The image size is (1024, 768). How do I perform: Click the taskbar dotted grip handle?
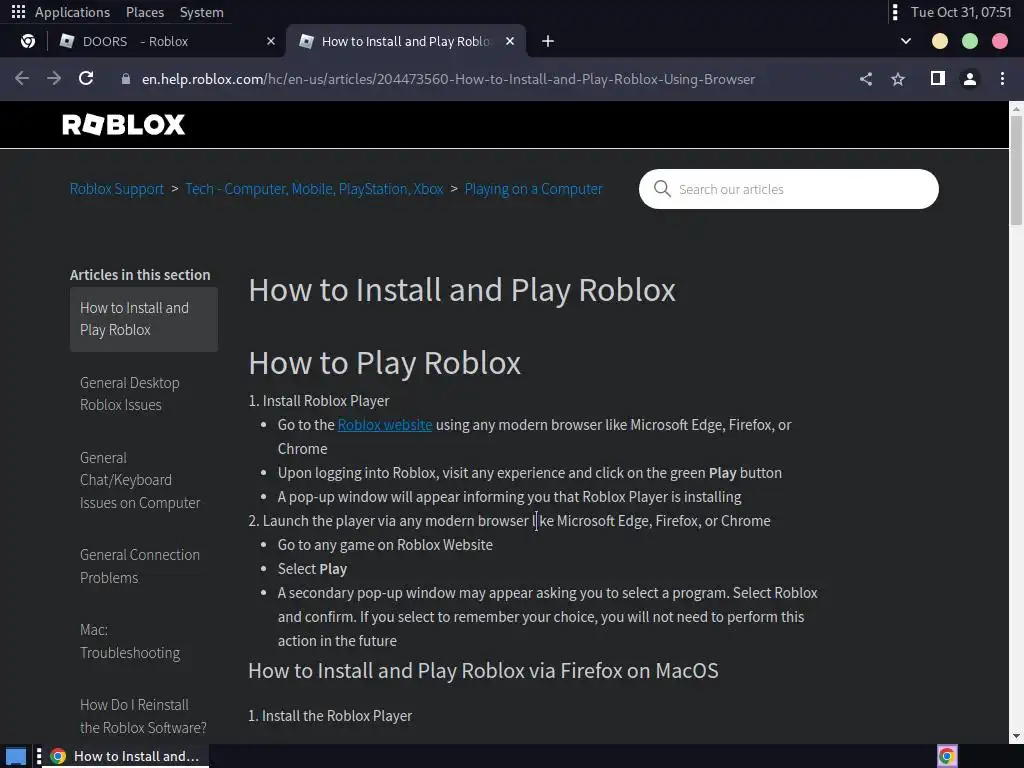39,756
